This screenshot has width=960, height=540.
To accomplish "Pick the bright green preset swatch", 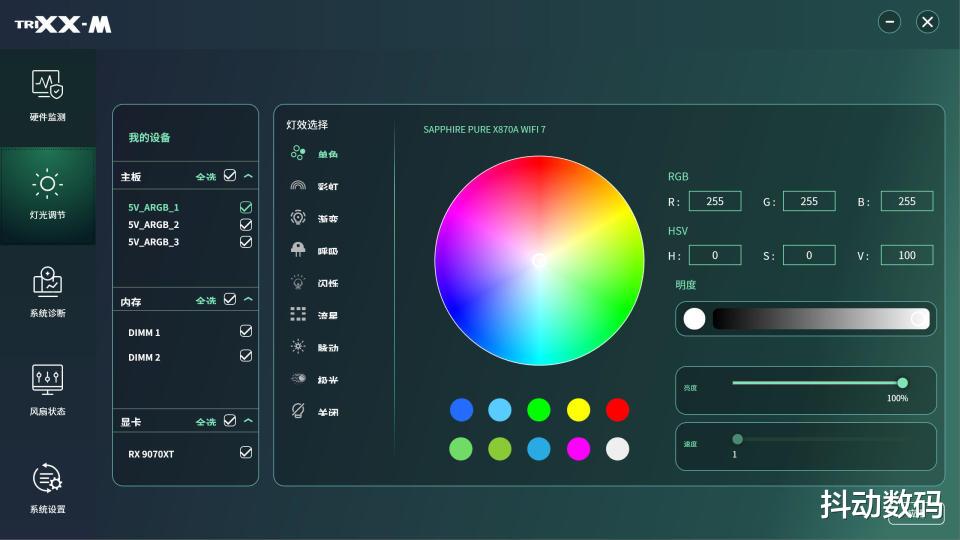I will [x=539, y=410].
